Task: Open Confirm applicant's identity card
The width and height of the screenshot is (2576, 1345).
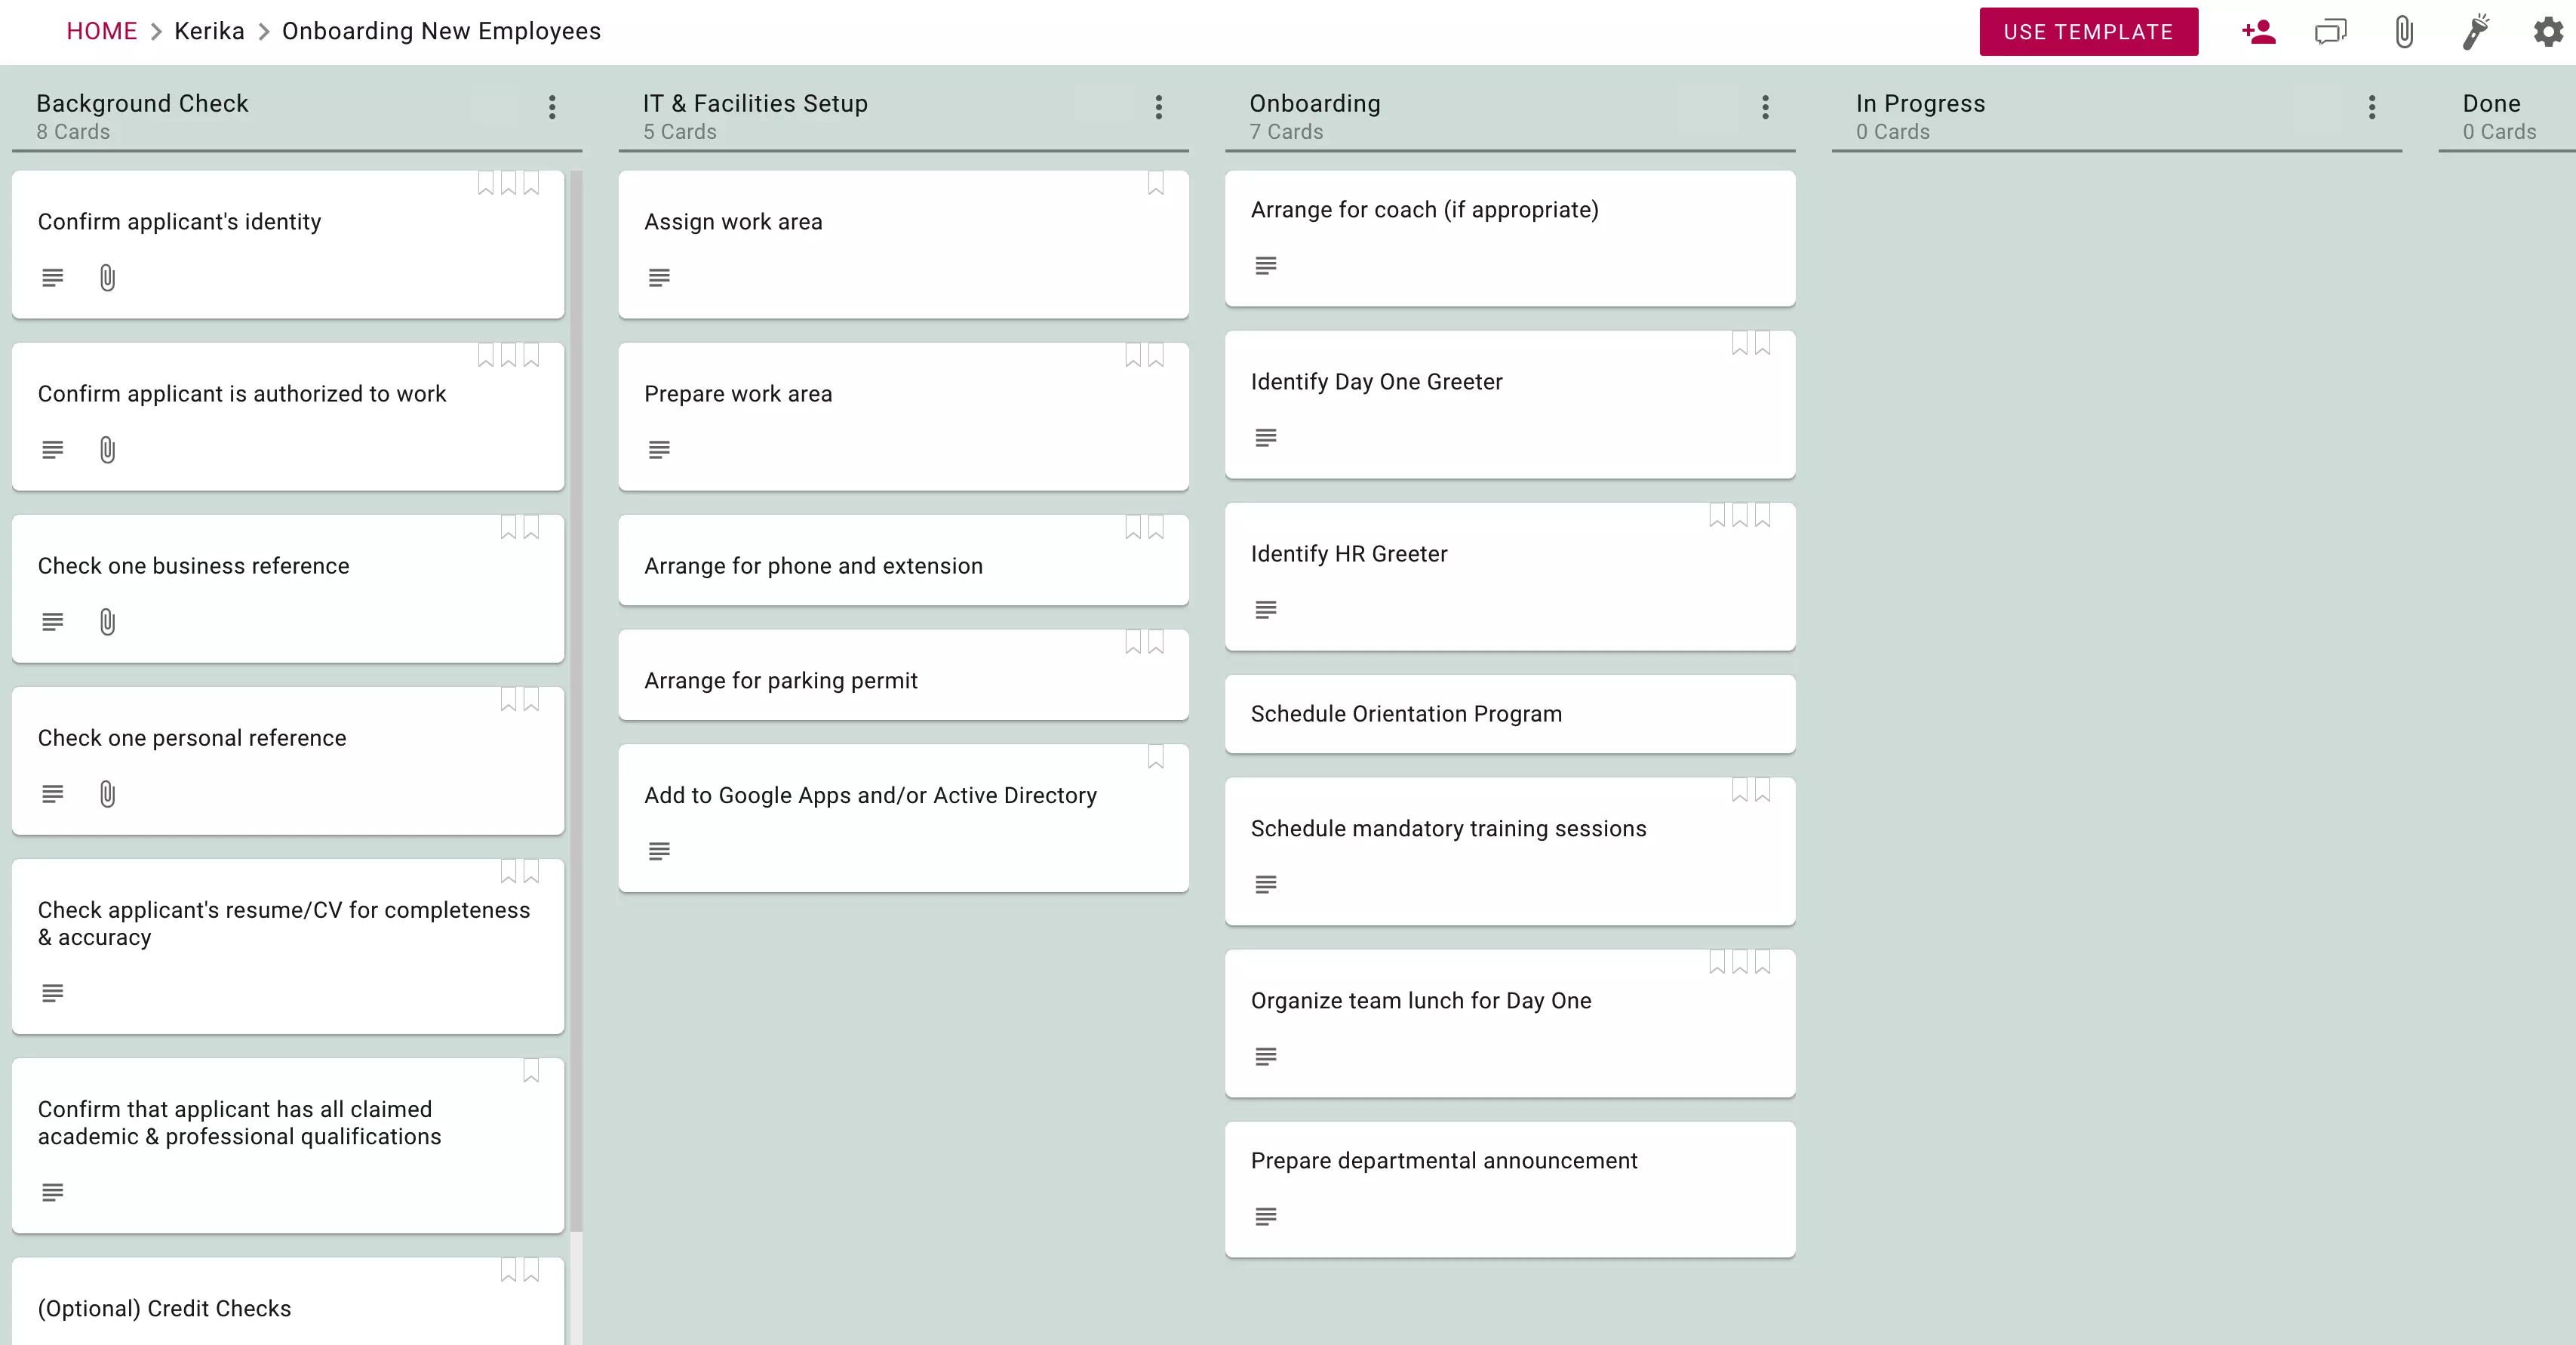Action: click(x=288, y=245)
